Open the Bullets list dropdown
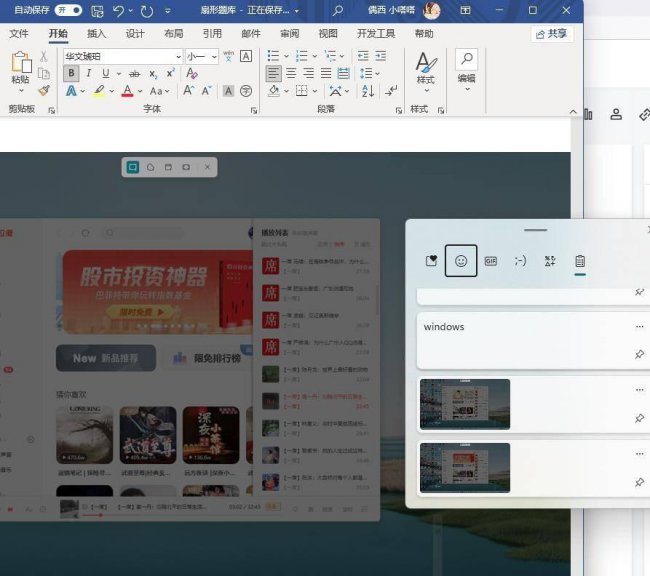The image size is (650, 576). point(286,56)
